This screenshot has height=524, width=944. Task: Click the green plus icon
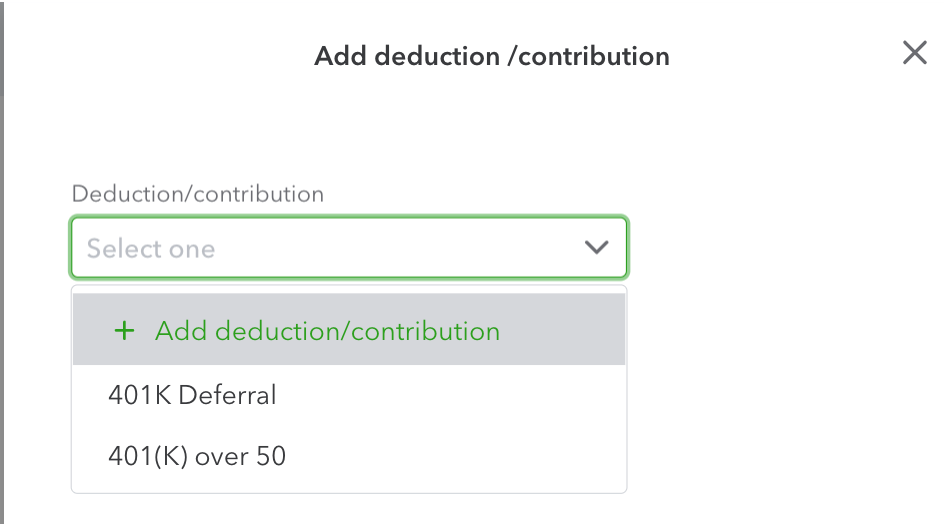click(x=124, y=331)
